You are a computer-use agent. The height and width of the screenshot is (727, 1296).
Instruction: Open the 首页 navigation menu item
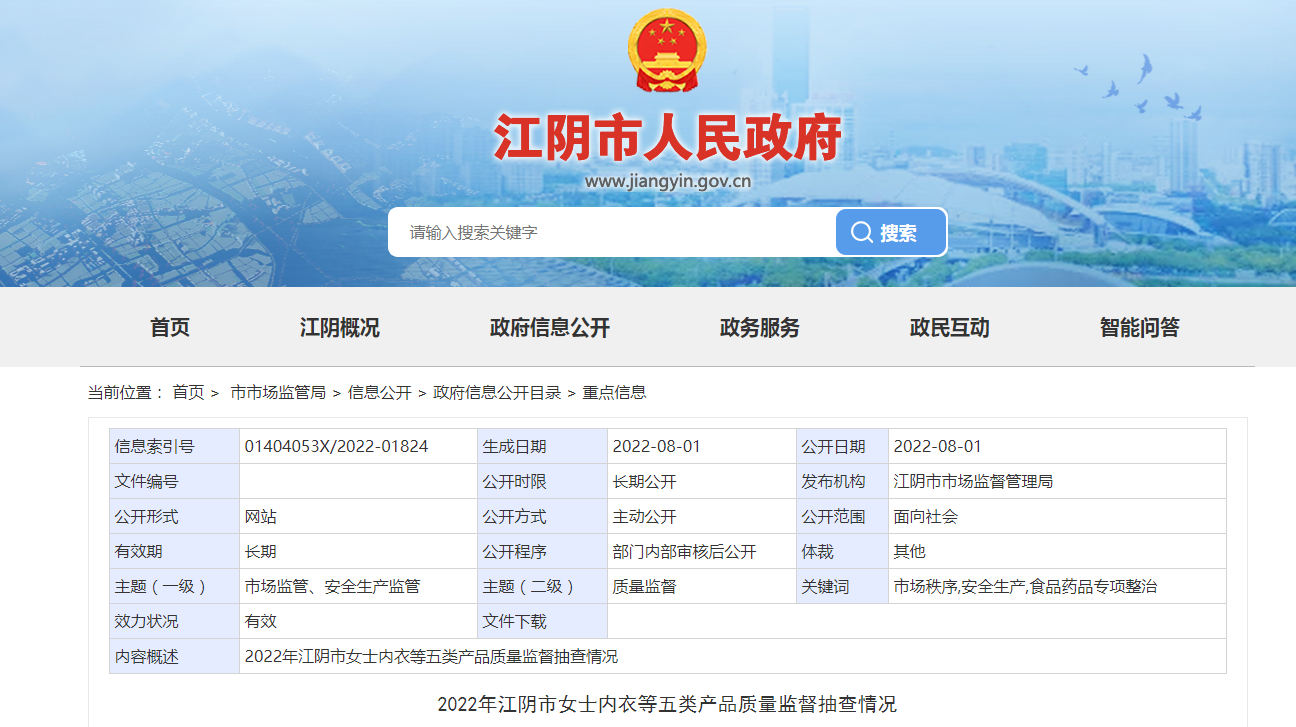(170, 327)
